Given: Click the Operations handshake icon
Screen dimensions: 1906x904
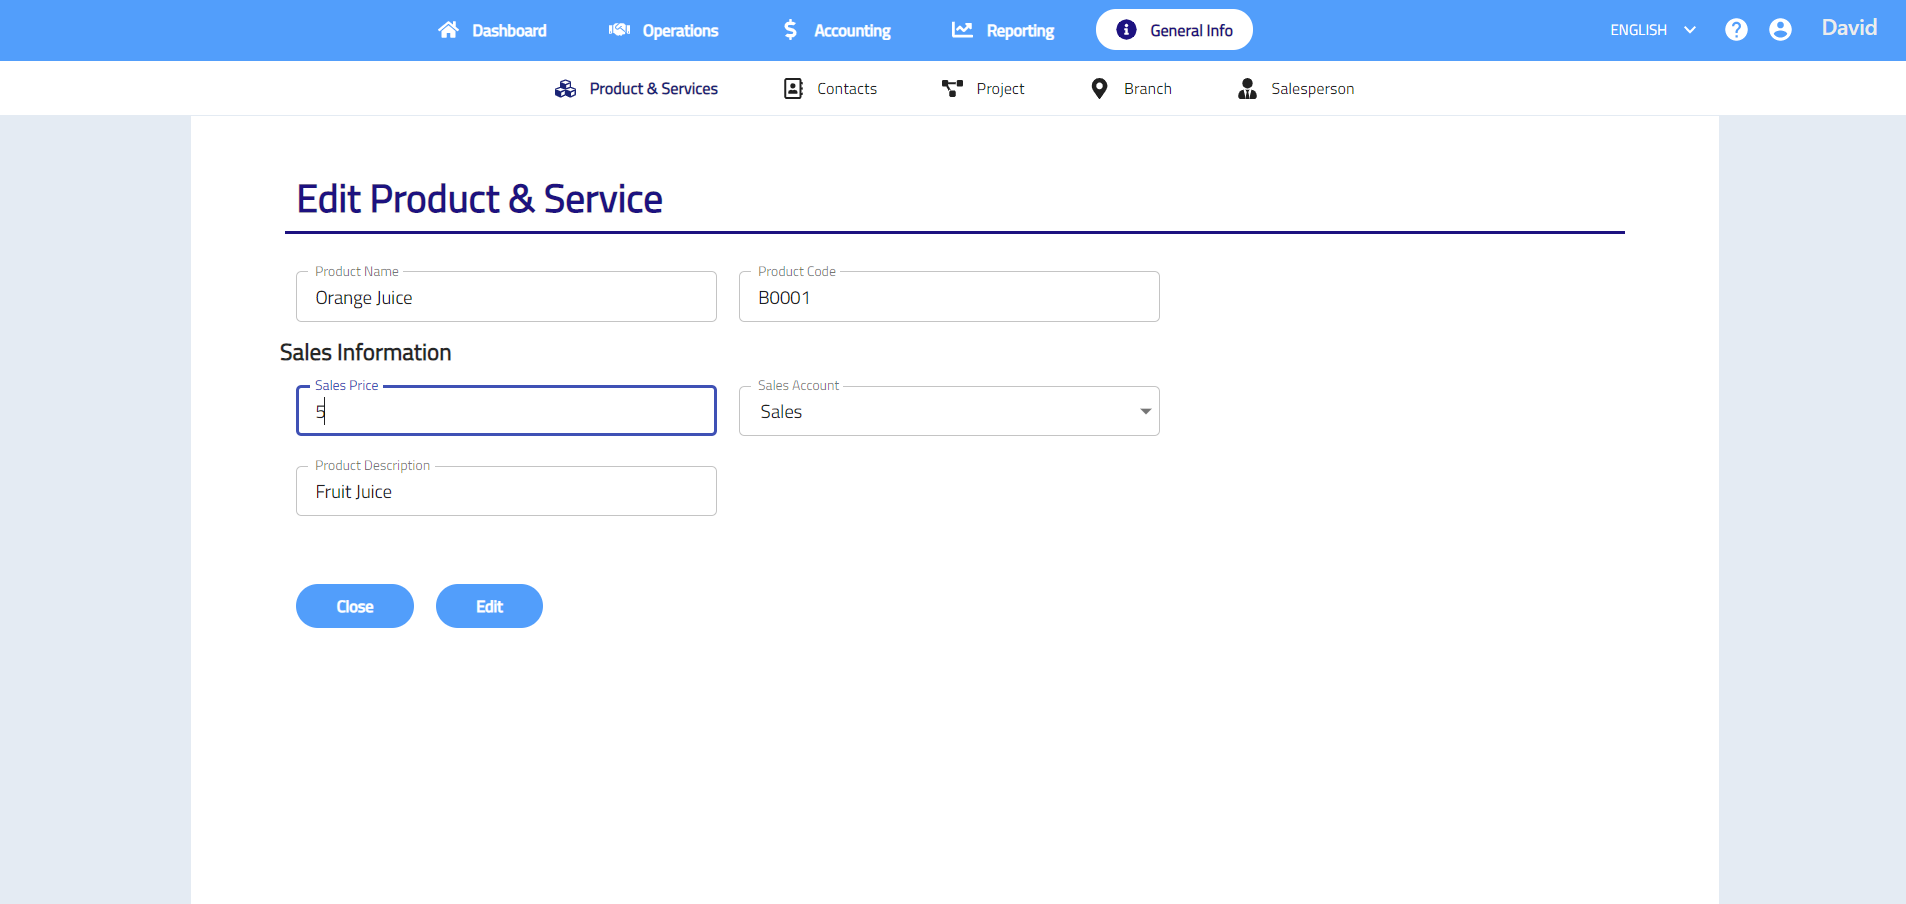Looking at the screenshot, I should 619,30.
